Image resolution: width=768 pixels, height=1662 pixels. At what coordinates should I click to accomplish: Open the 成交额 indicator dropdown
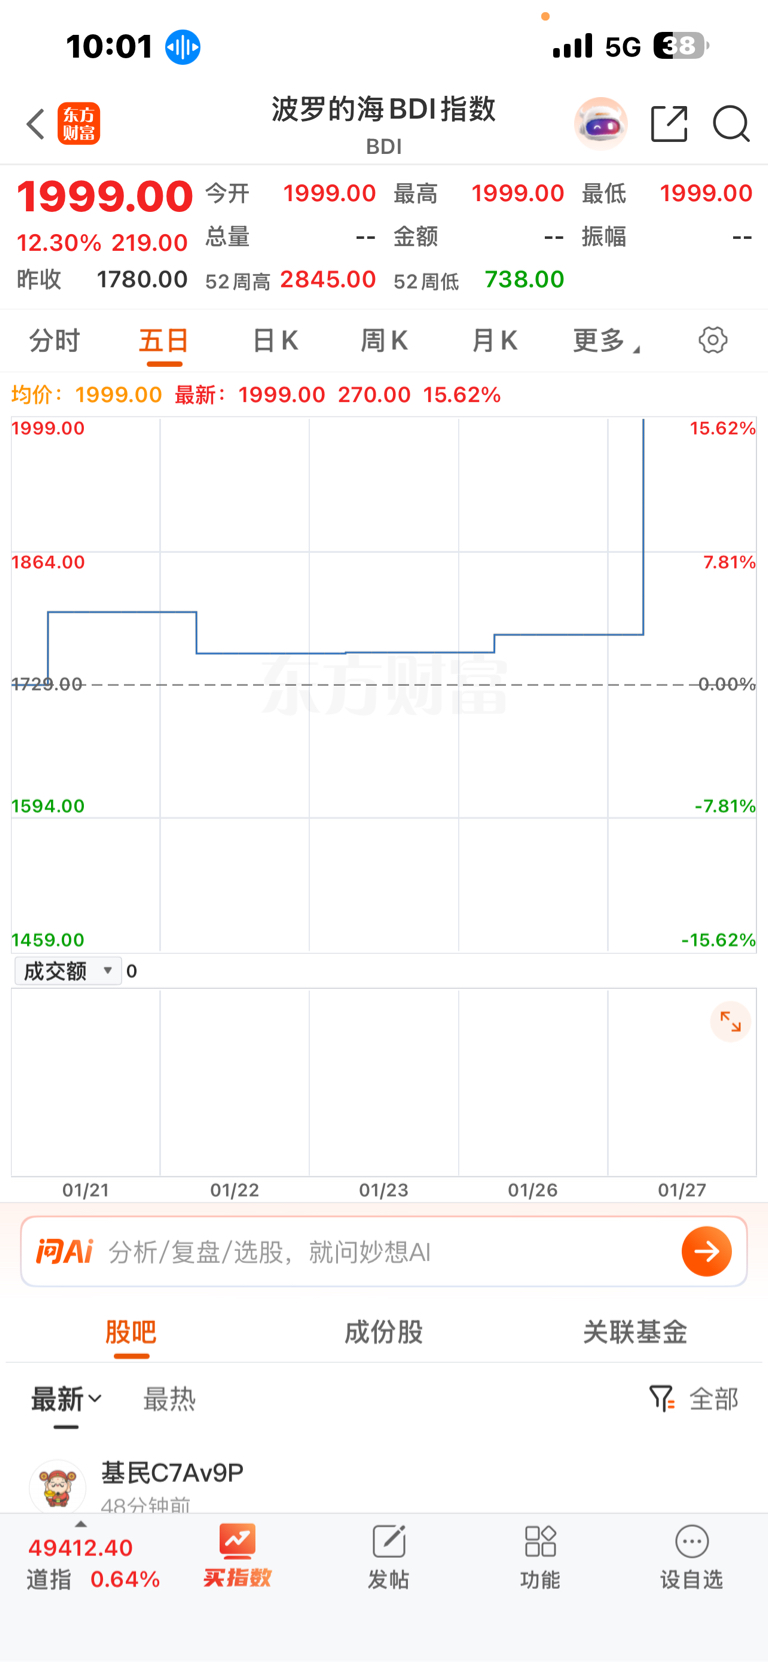[x=68, y=971]
